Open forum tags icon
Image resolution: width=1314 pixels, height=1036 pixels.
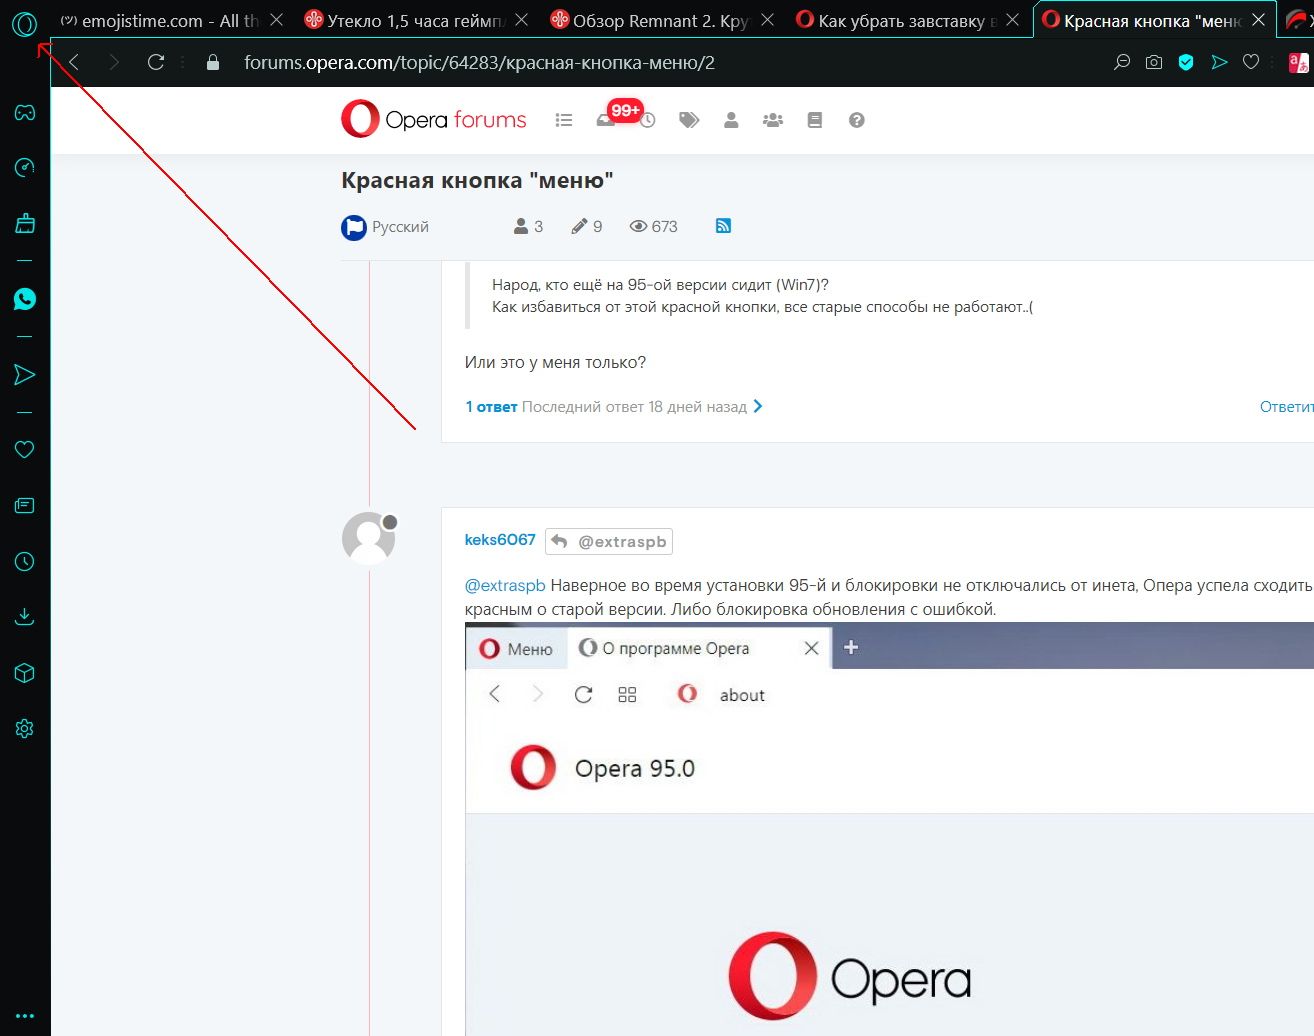coord(689,120)
